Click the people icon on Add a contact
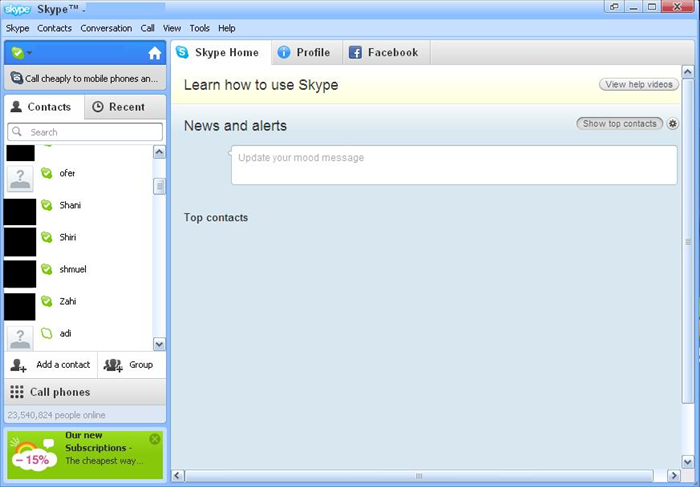Viewport: 700px width, 487px height. (18, 365)
